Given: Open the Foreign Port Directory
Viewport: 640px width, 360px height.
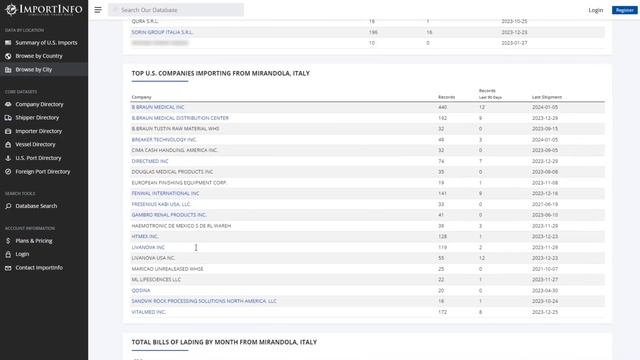Looking at the screenshot, I should click(x=43, y=171).
